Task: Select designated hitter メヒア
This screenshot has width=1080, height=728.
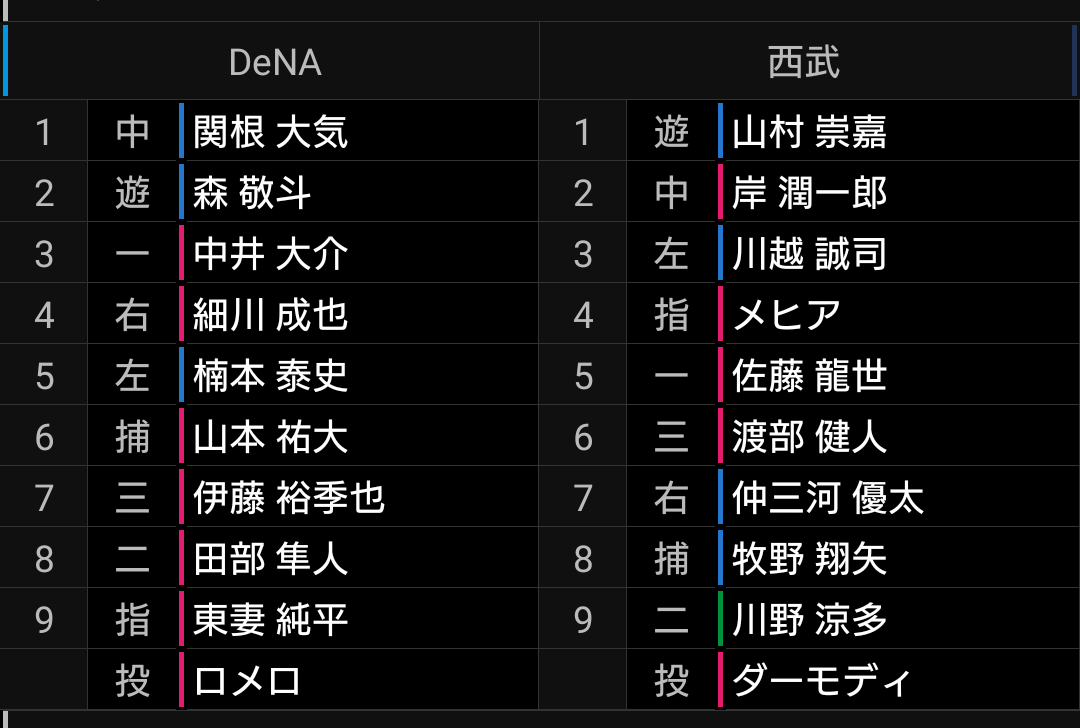Action: pos(786,315)
